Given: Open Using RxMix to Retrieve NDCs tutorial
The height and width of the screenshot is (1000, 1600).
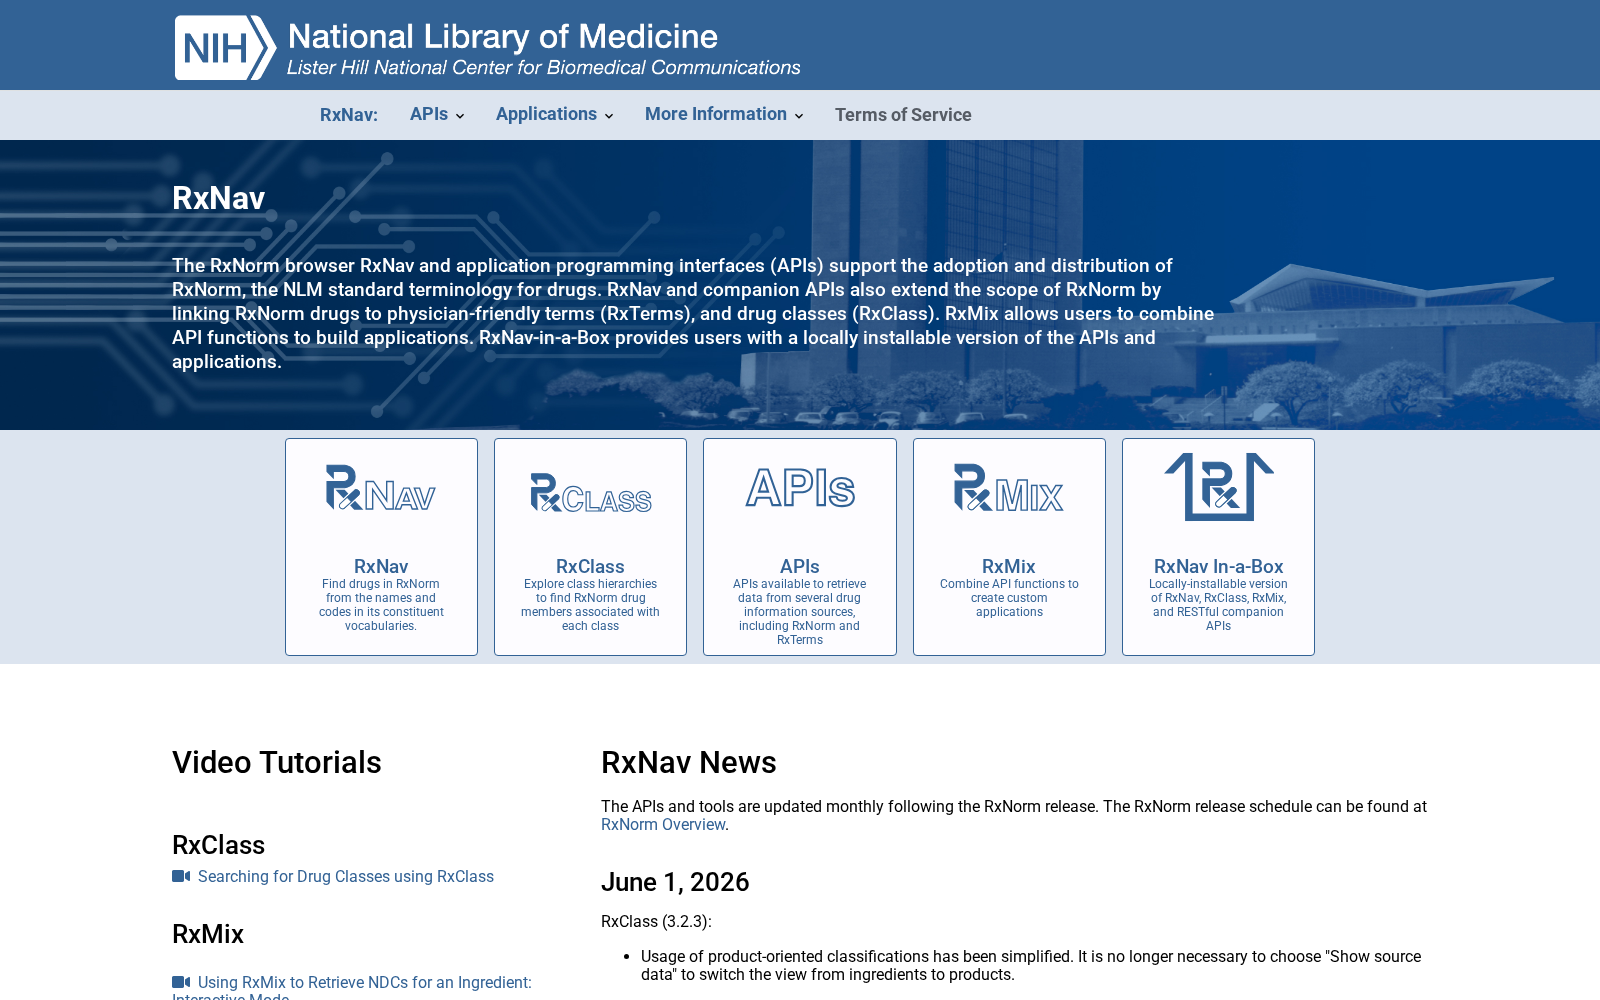Looking at the screenshot, I should [x=352, y=989].
